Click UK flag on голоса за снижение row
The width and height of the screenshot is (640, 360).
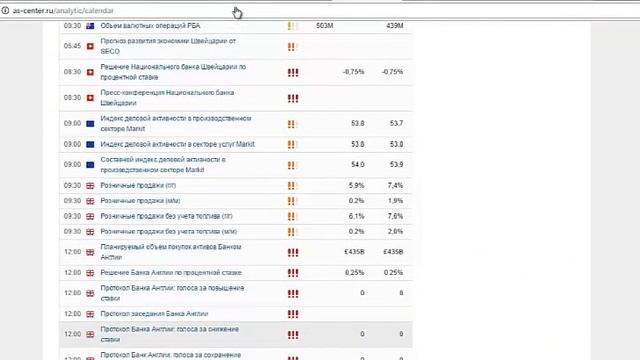pyautogui.click(x=90, y=334)
